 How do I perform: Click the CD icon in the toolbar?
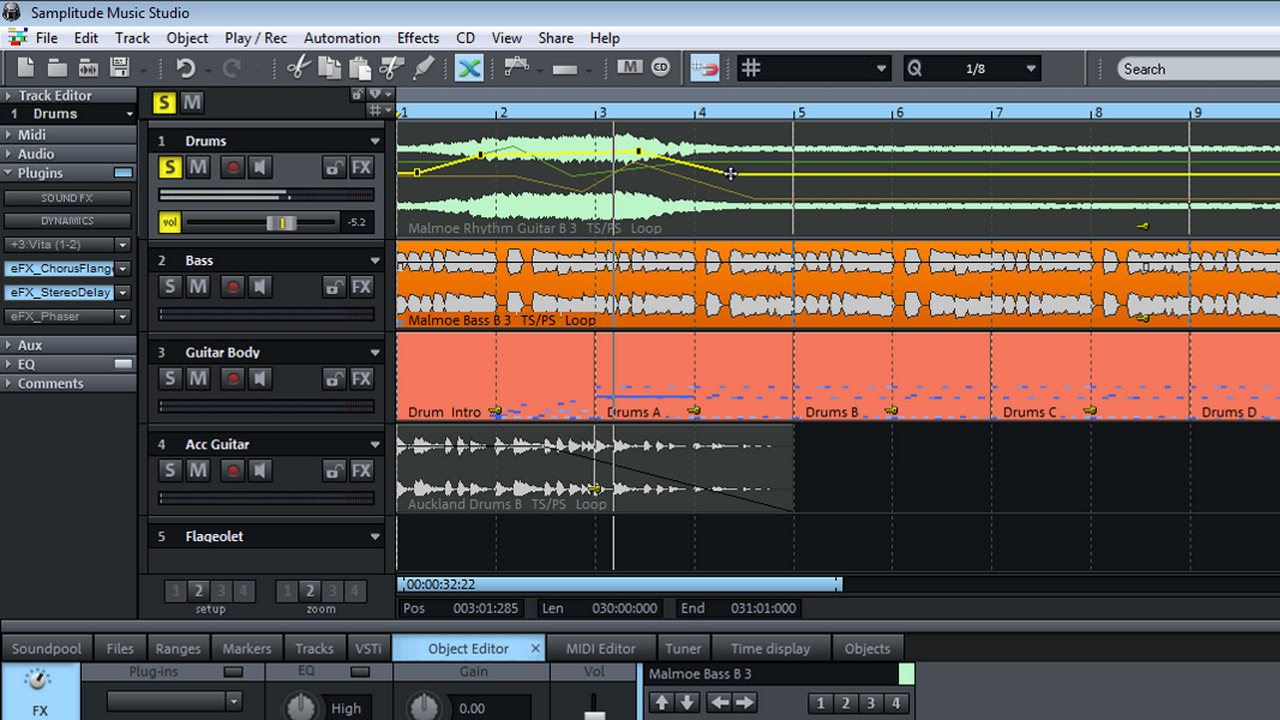point(660,68)
